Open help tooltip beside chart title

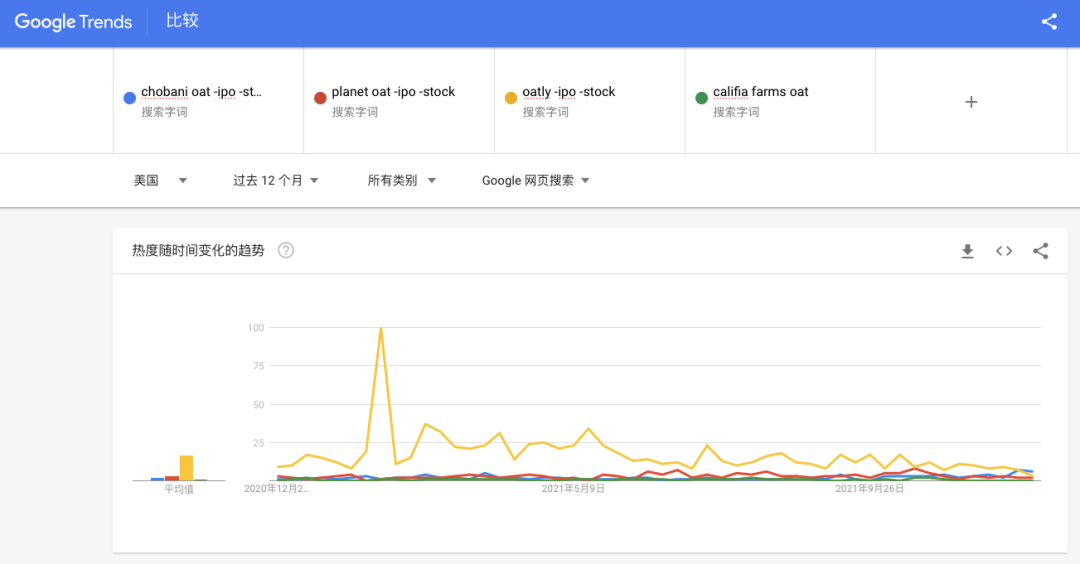[286, 250]
